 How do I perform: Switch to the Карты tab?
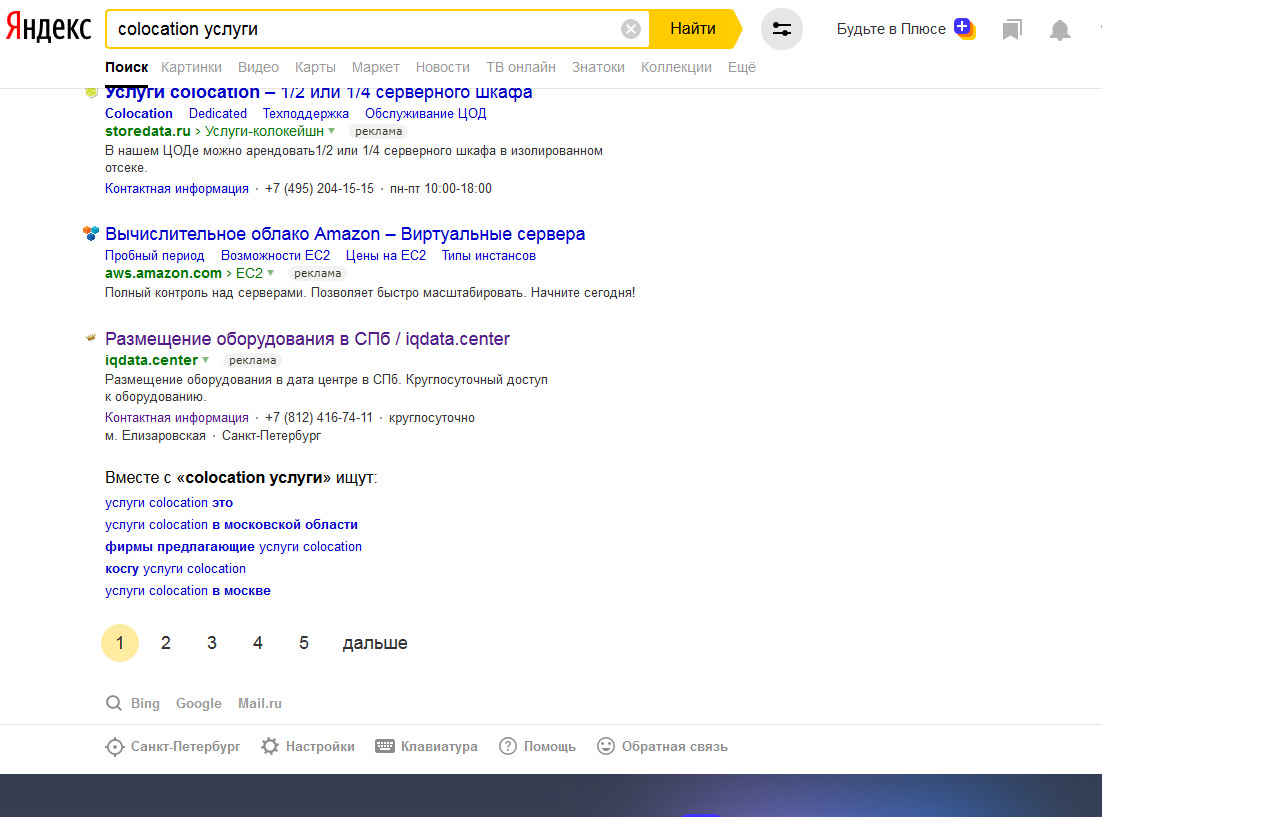(315, 67)
